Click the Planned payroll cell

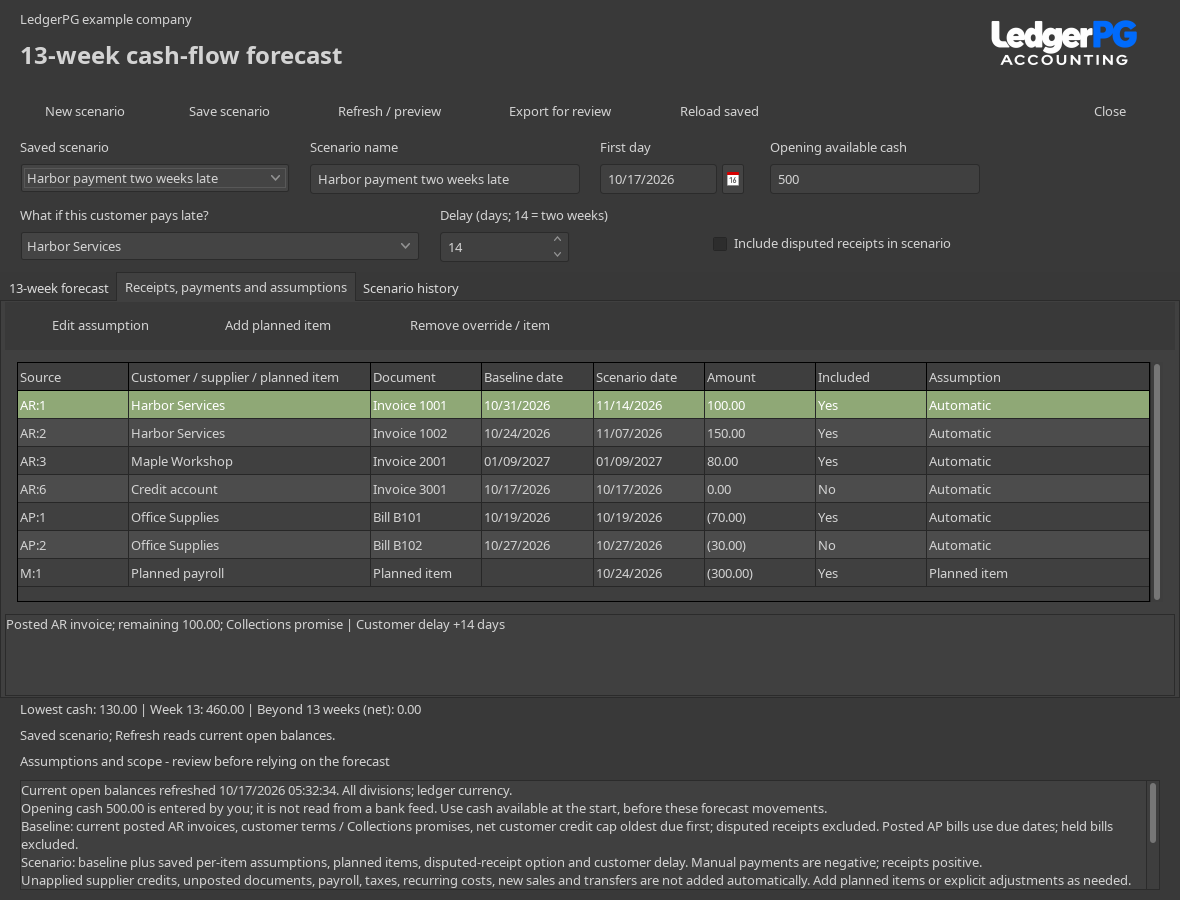pyautogui.click(x=249, y=573)
